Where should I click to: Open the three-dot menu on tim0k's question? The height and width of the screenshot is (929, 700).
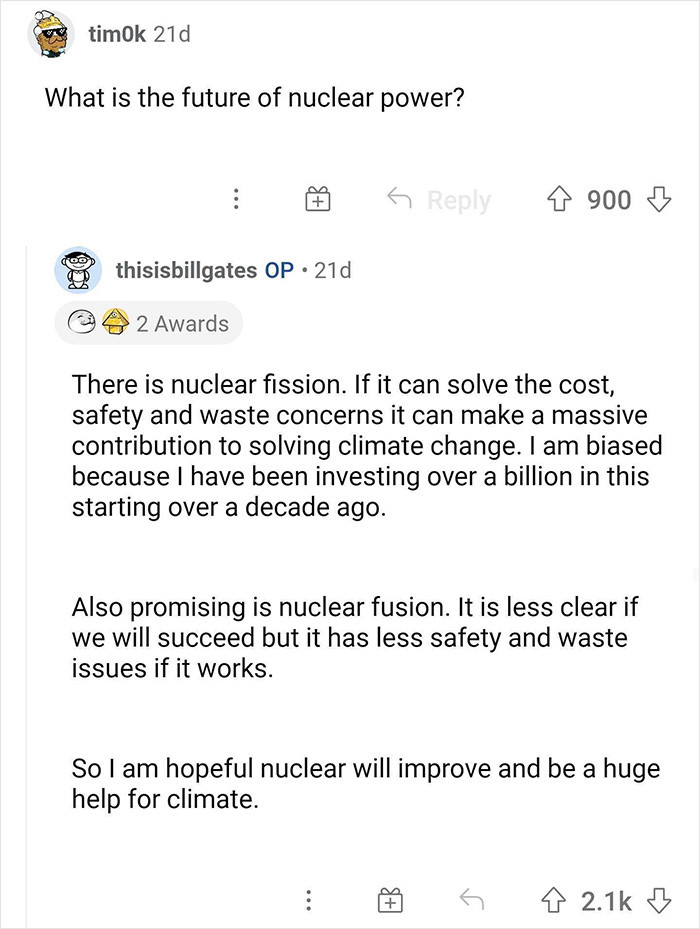click(236, 199)
